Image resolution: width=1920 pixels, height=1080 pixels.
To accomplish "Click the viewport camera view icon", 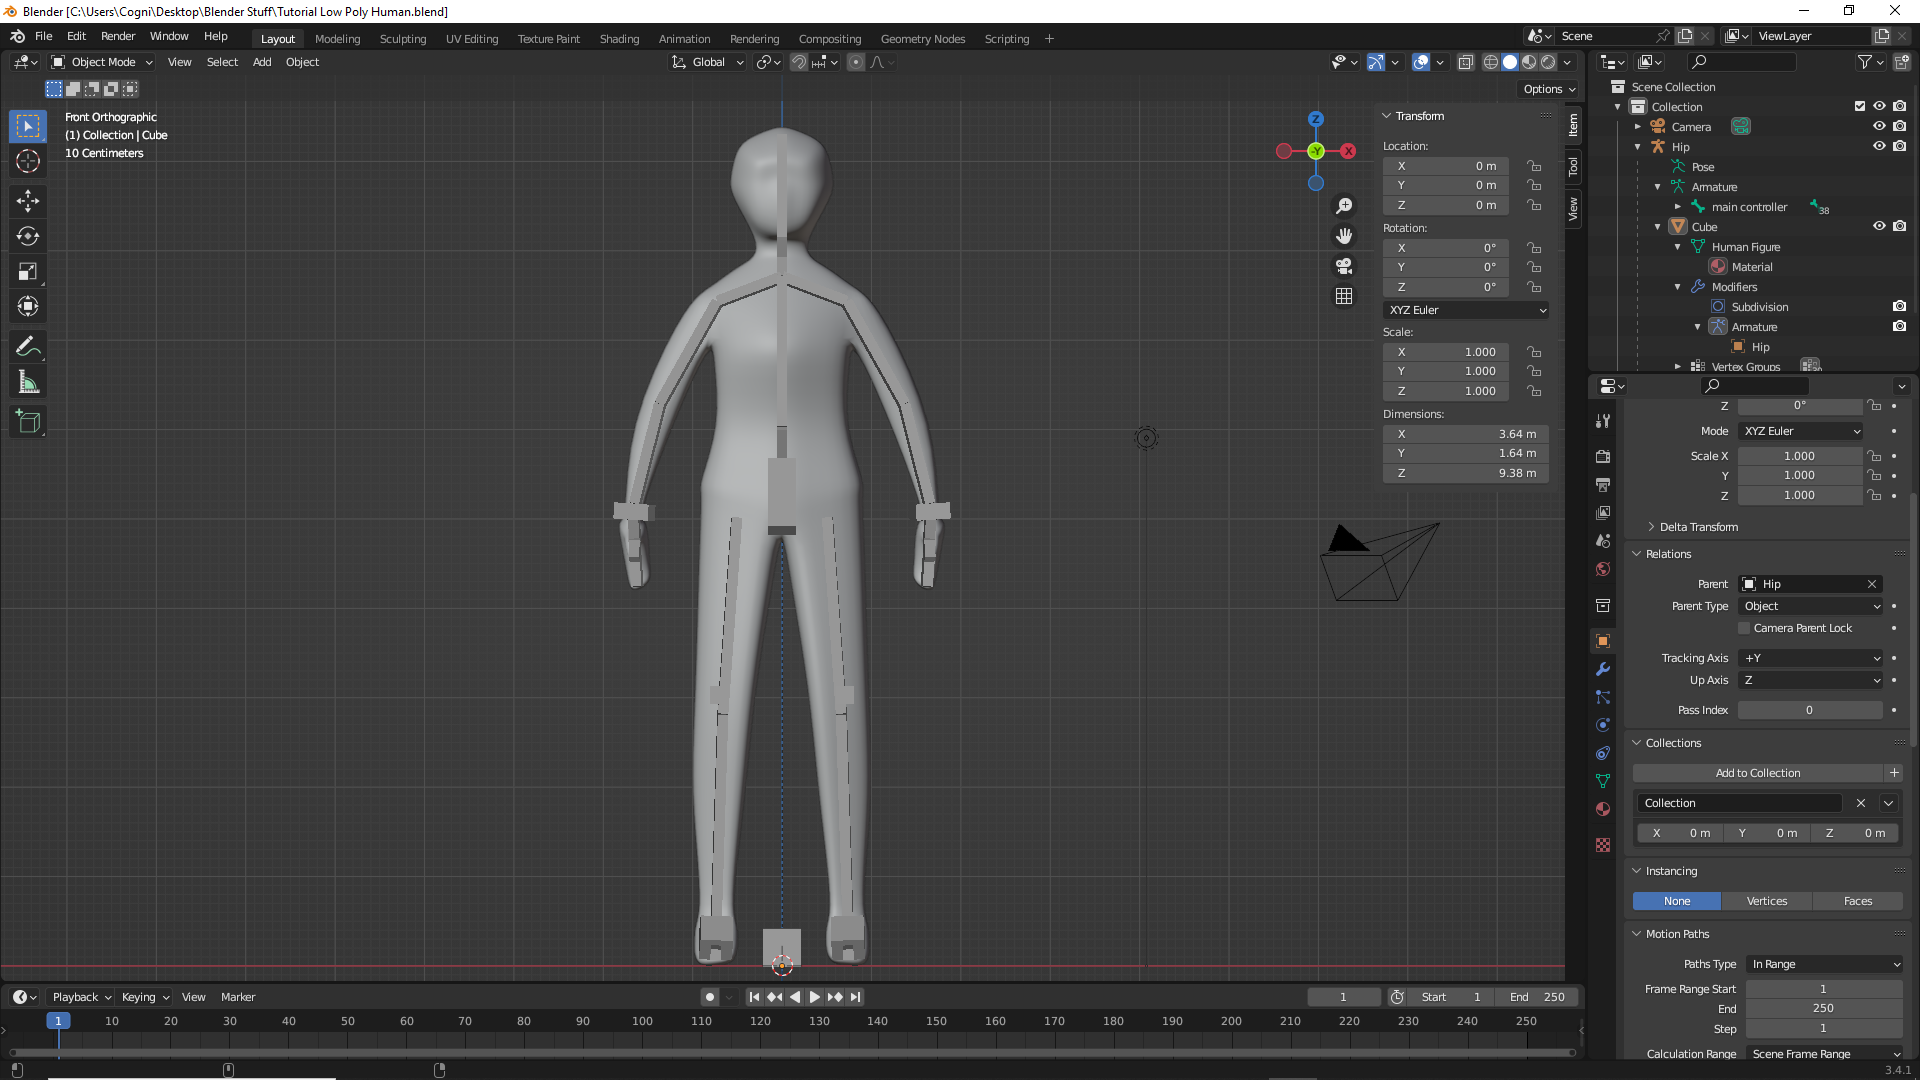I will coord(1344,267).
